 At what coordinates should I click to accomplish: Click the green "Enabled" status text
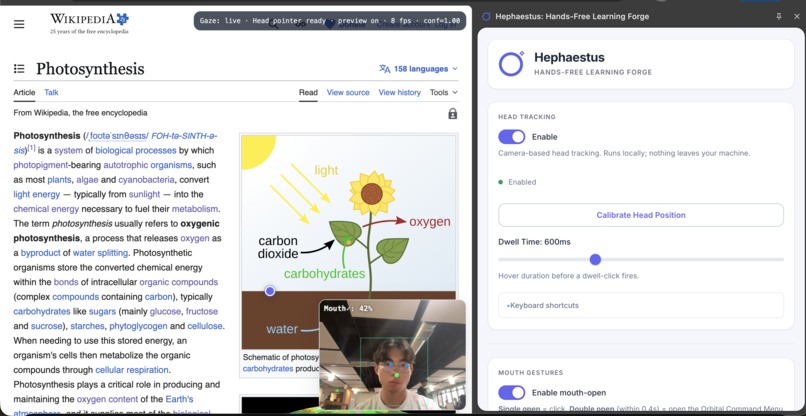coord(522,182)
